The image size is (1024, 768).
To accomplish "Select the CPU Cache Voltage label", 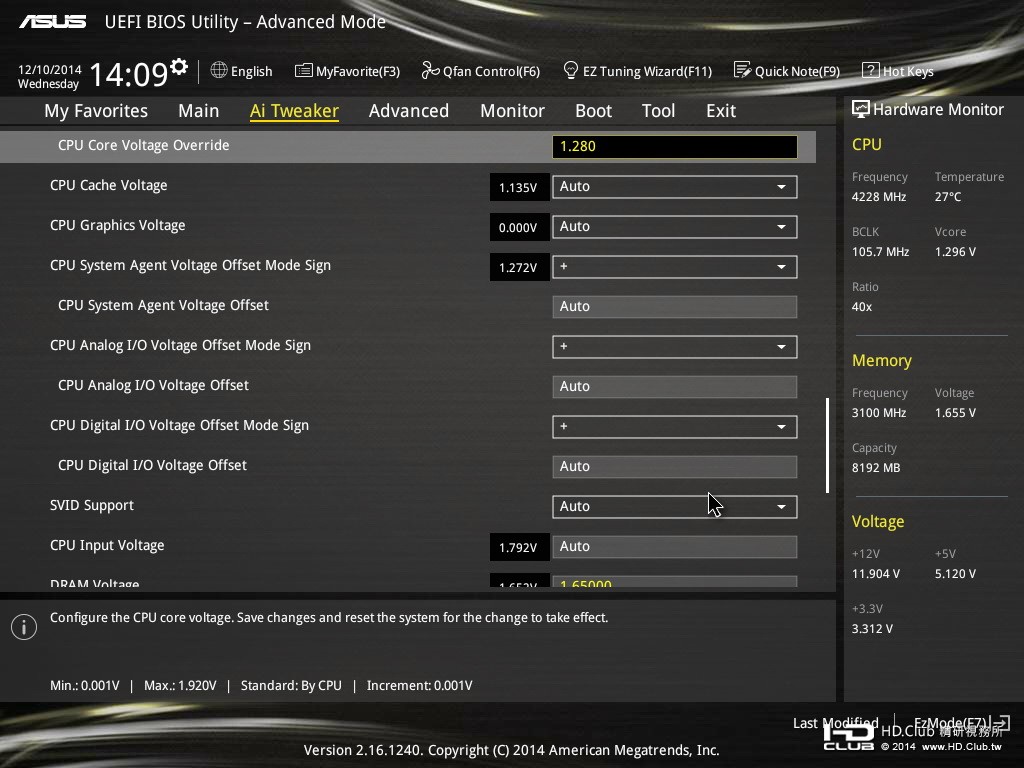I will (108, 185).
